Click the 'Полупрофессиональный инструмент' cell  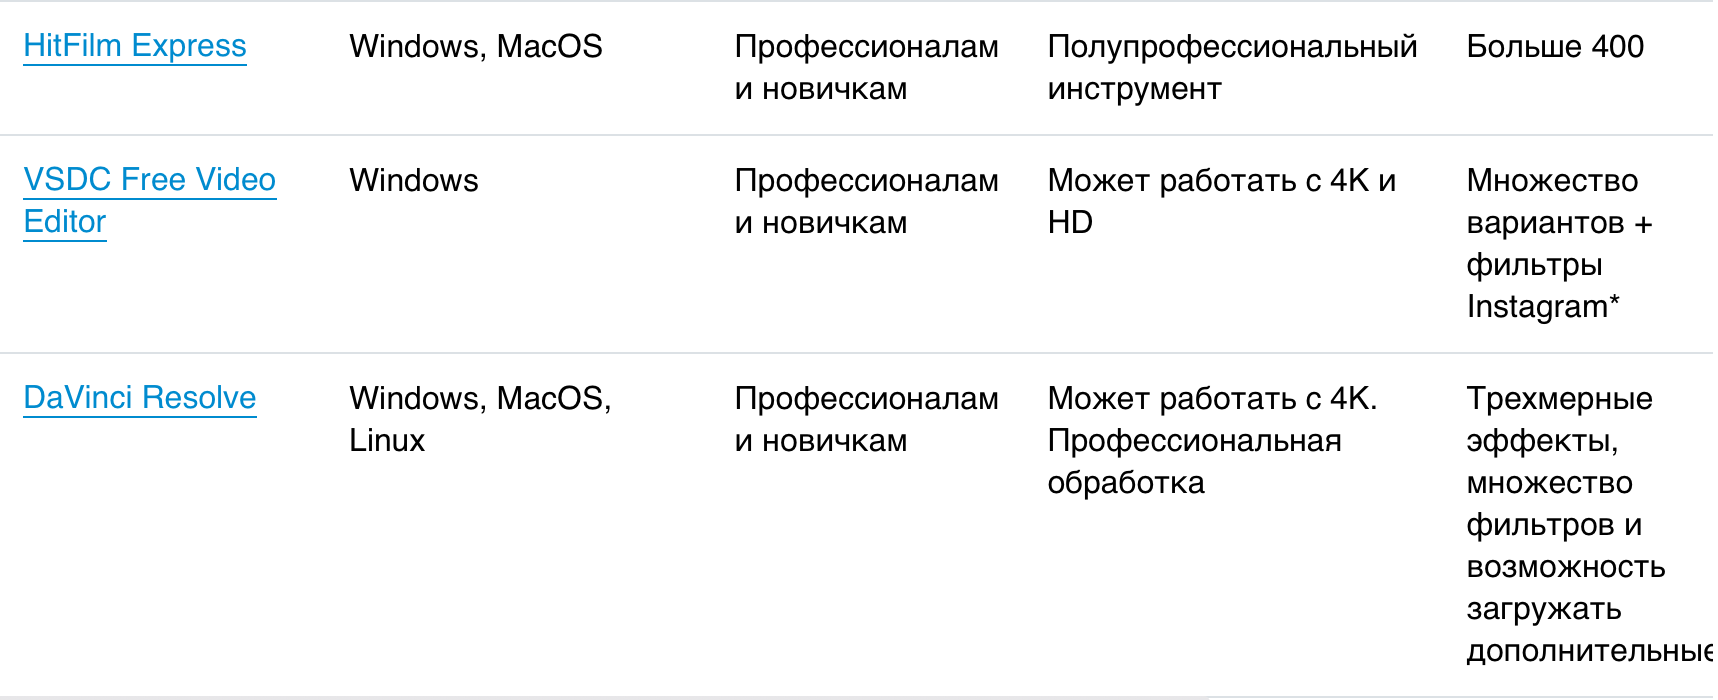(1232, 67)
